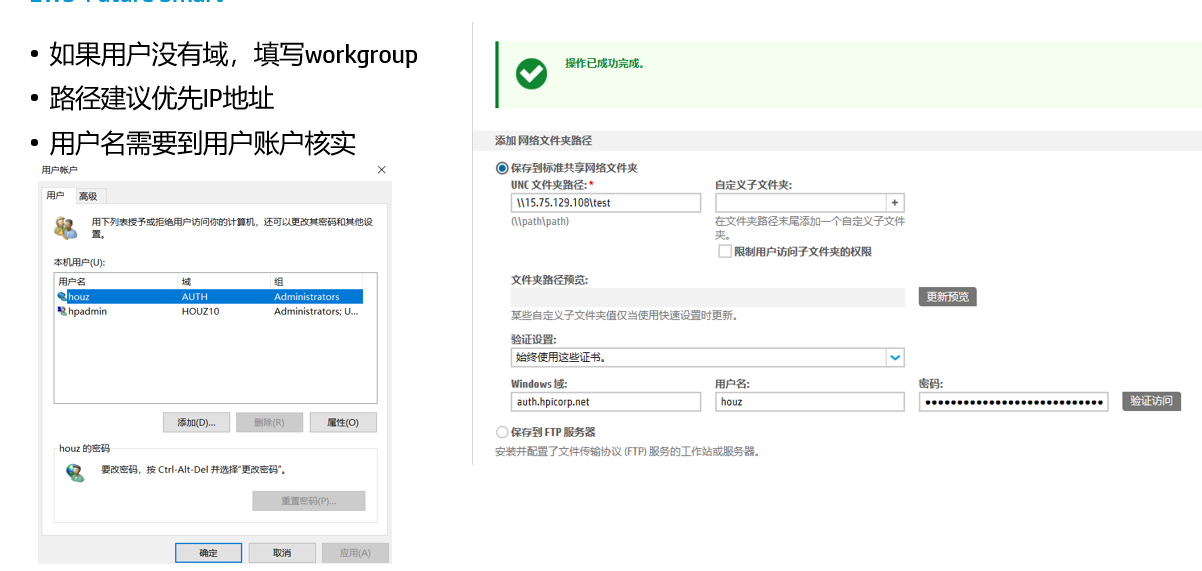Image resolution: width=1202 pixels, height=571 pixels.
Task: Click the 密码 password field
Action: (x=1013, y=401)
